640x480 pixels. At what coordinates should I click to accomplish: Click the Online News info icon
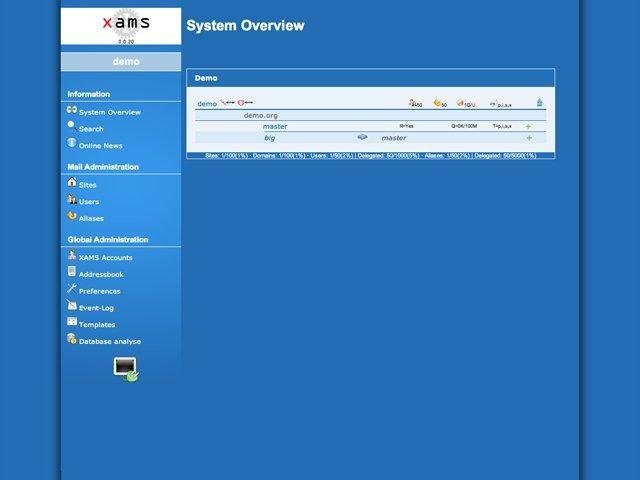pyautogui.click(x=72, y=142)
